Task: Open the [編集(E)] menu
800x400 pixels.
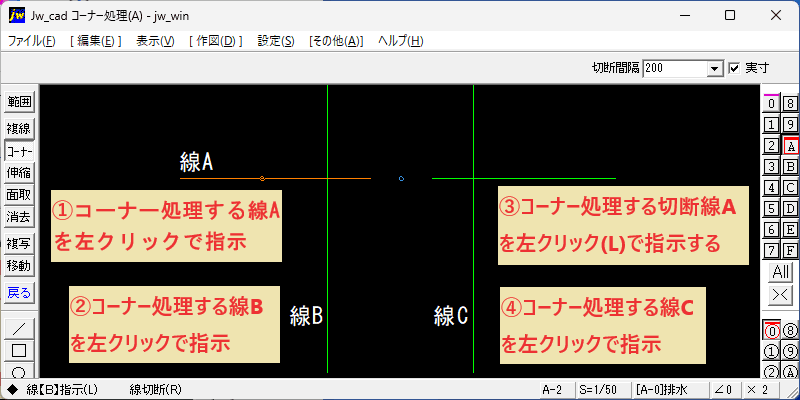Action: 96,41
